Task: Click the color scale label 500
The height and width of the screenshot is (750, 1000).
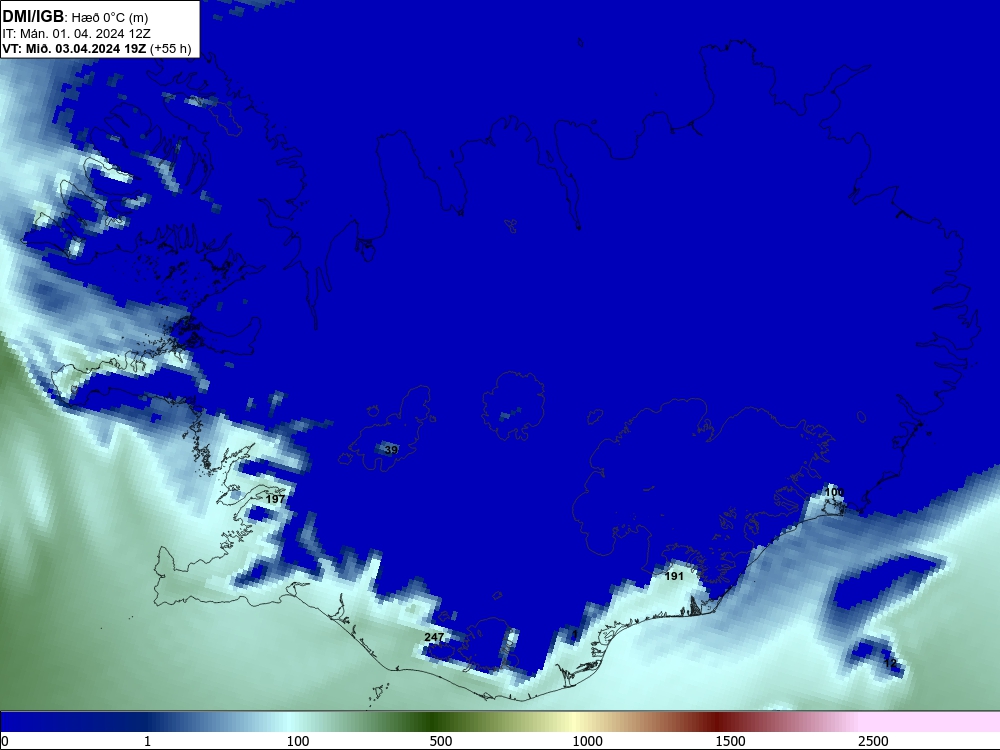Action: coord(441,741)
